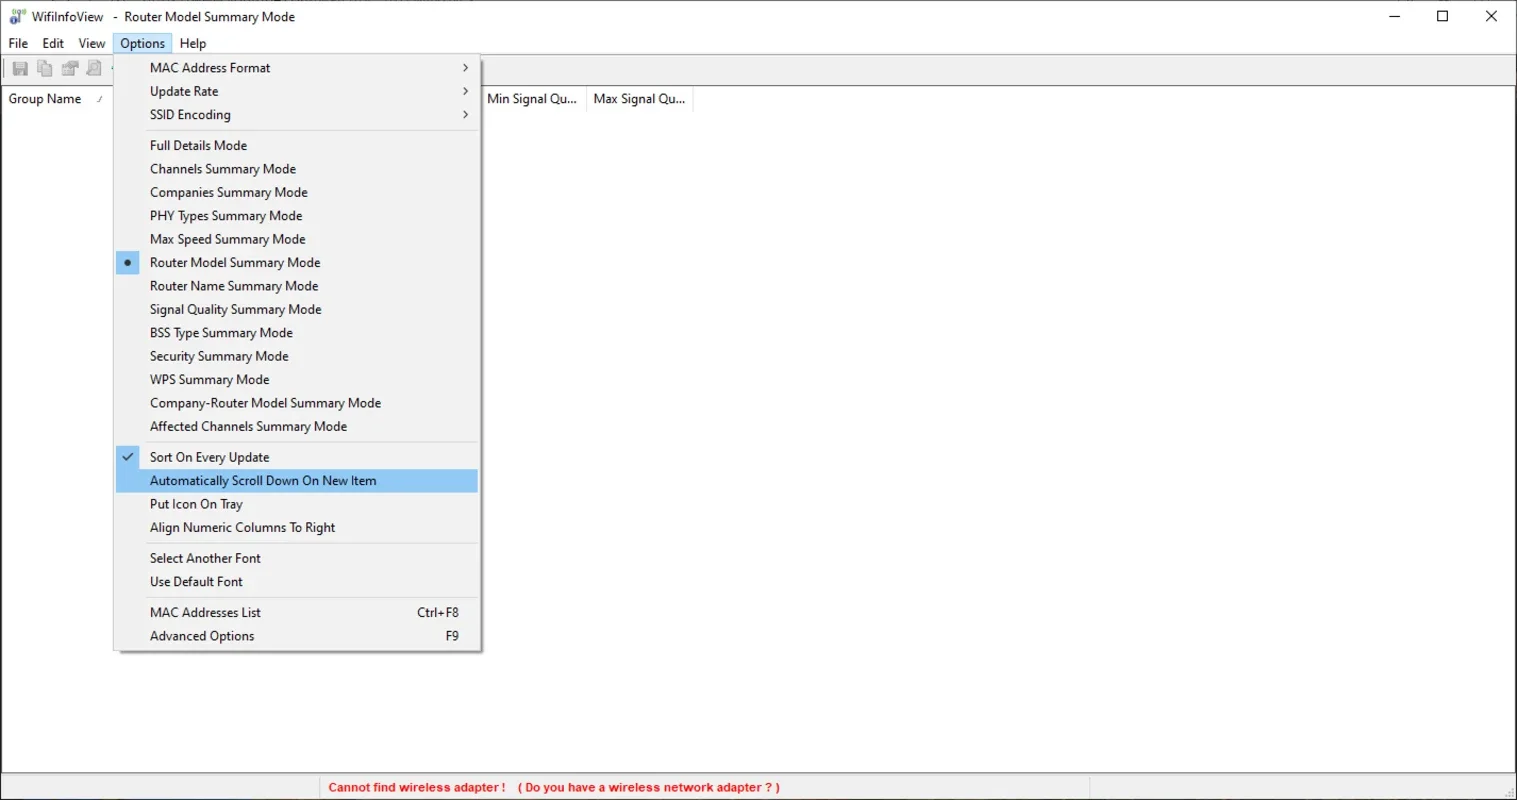Choose WPS Summary Mode

pyautogui.click(x=297, y=379)
